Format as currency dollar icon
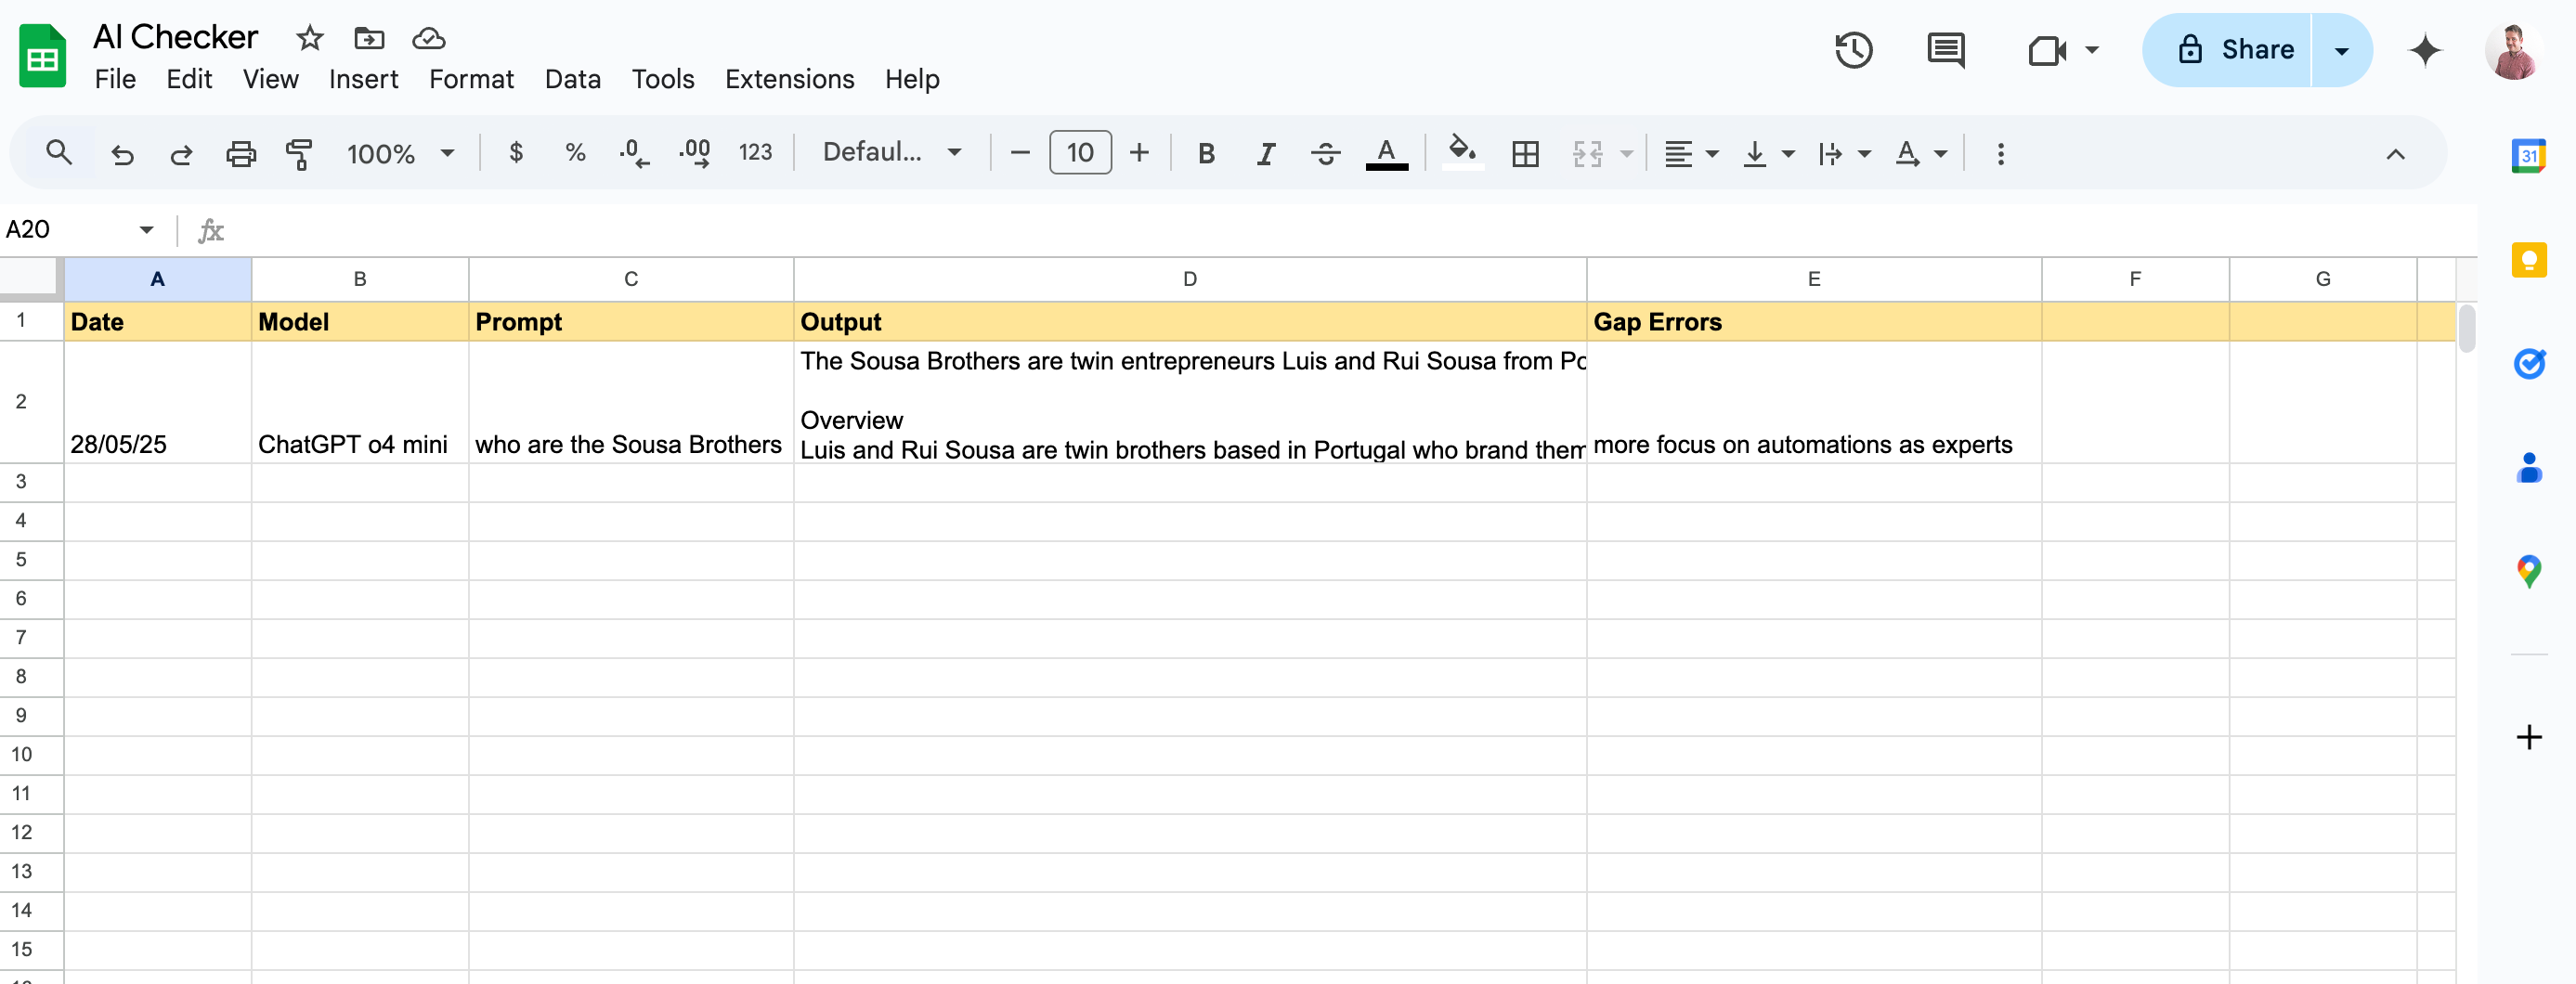The height and width of the screenshot is (984, 2576). [x=516, y=152]
